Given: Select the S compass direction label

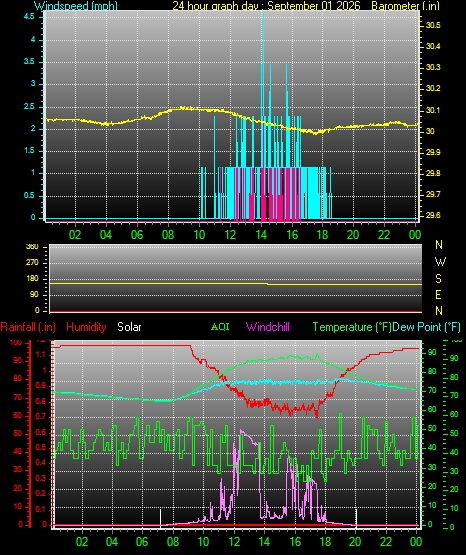Looking at the screenshot, I should tap(438, 279).
